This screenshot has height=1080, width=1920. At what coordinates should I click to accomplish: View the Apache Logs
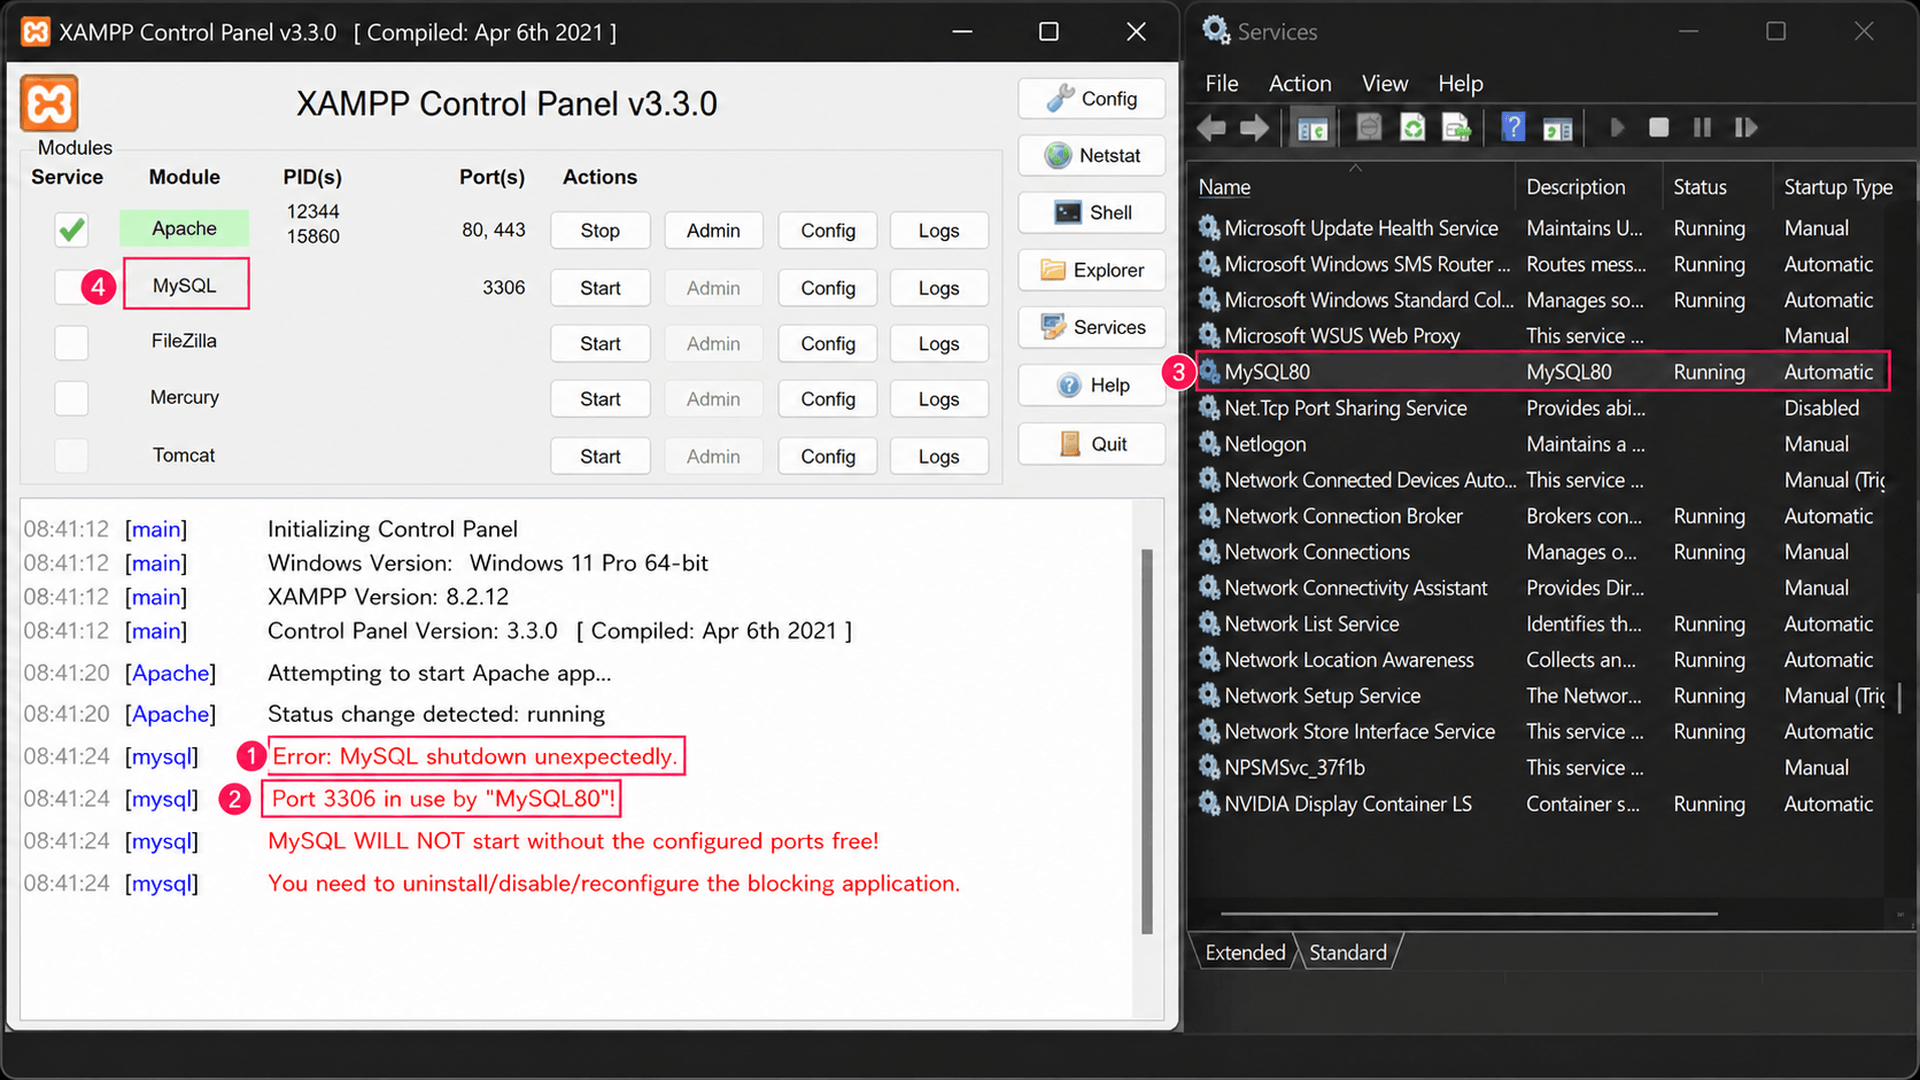click(939, 230)
